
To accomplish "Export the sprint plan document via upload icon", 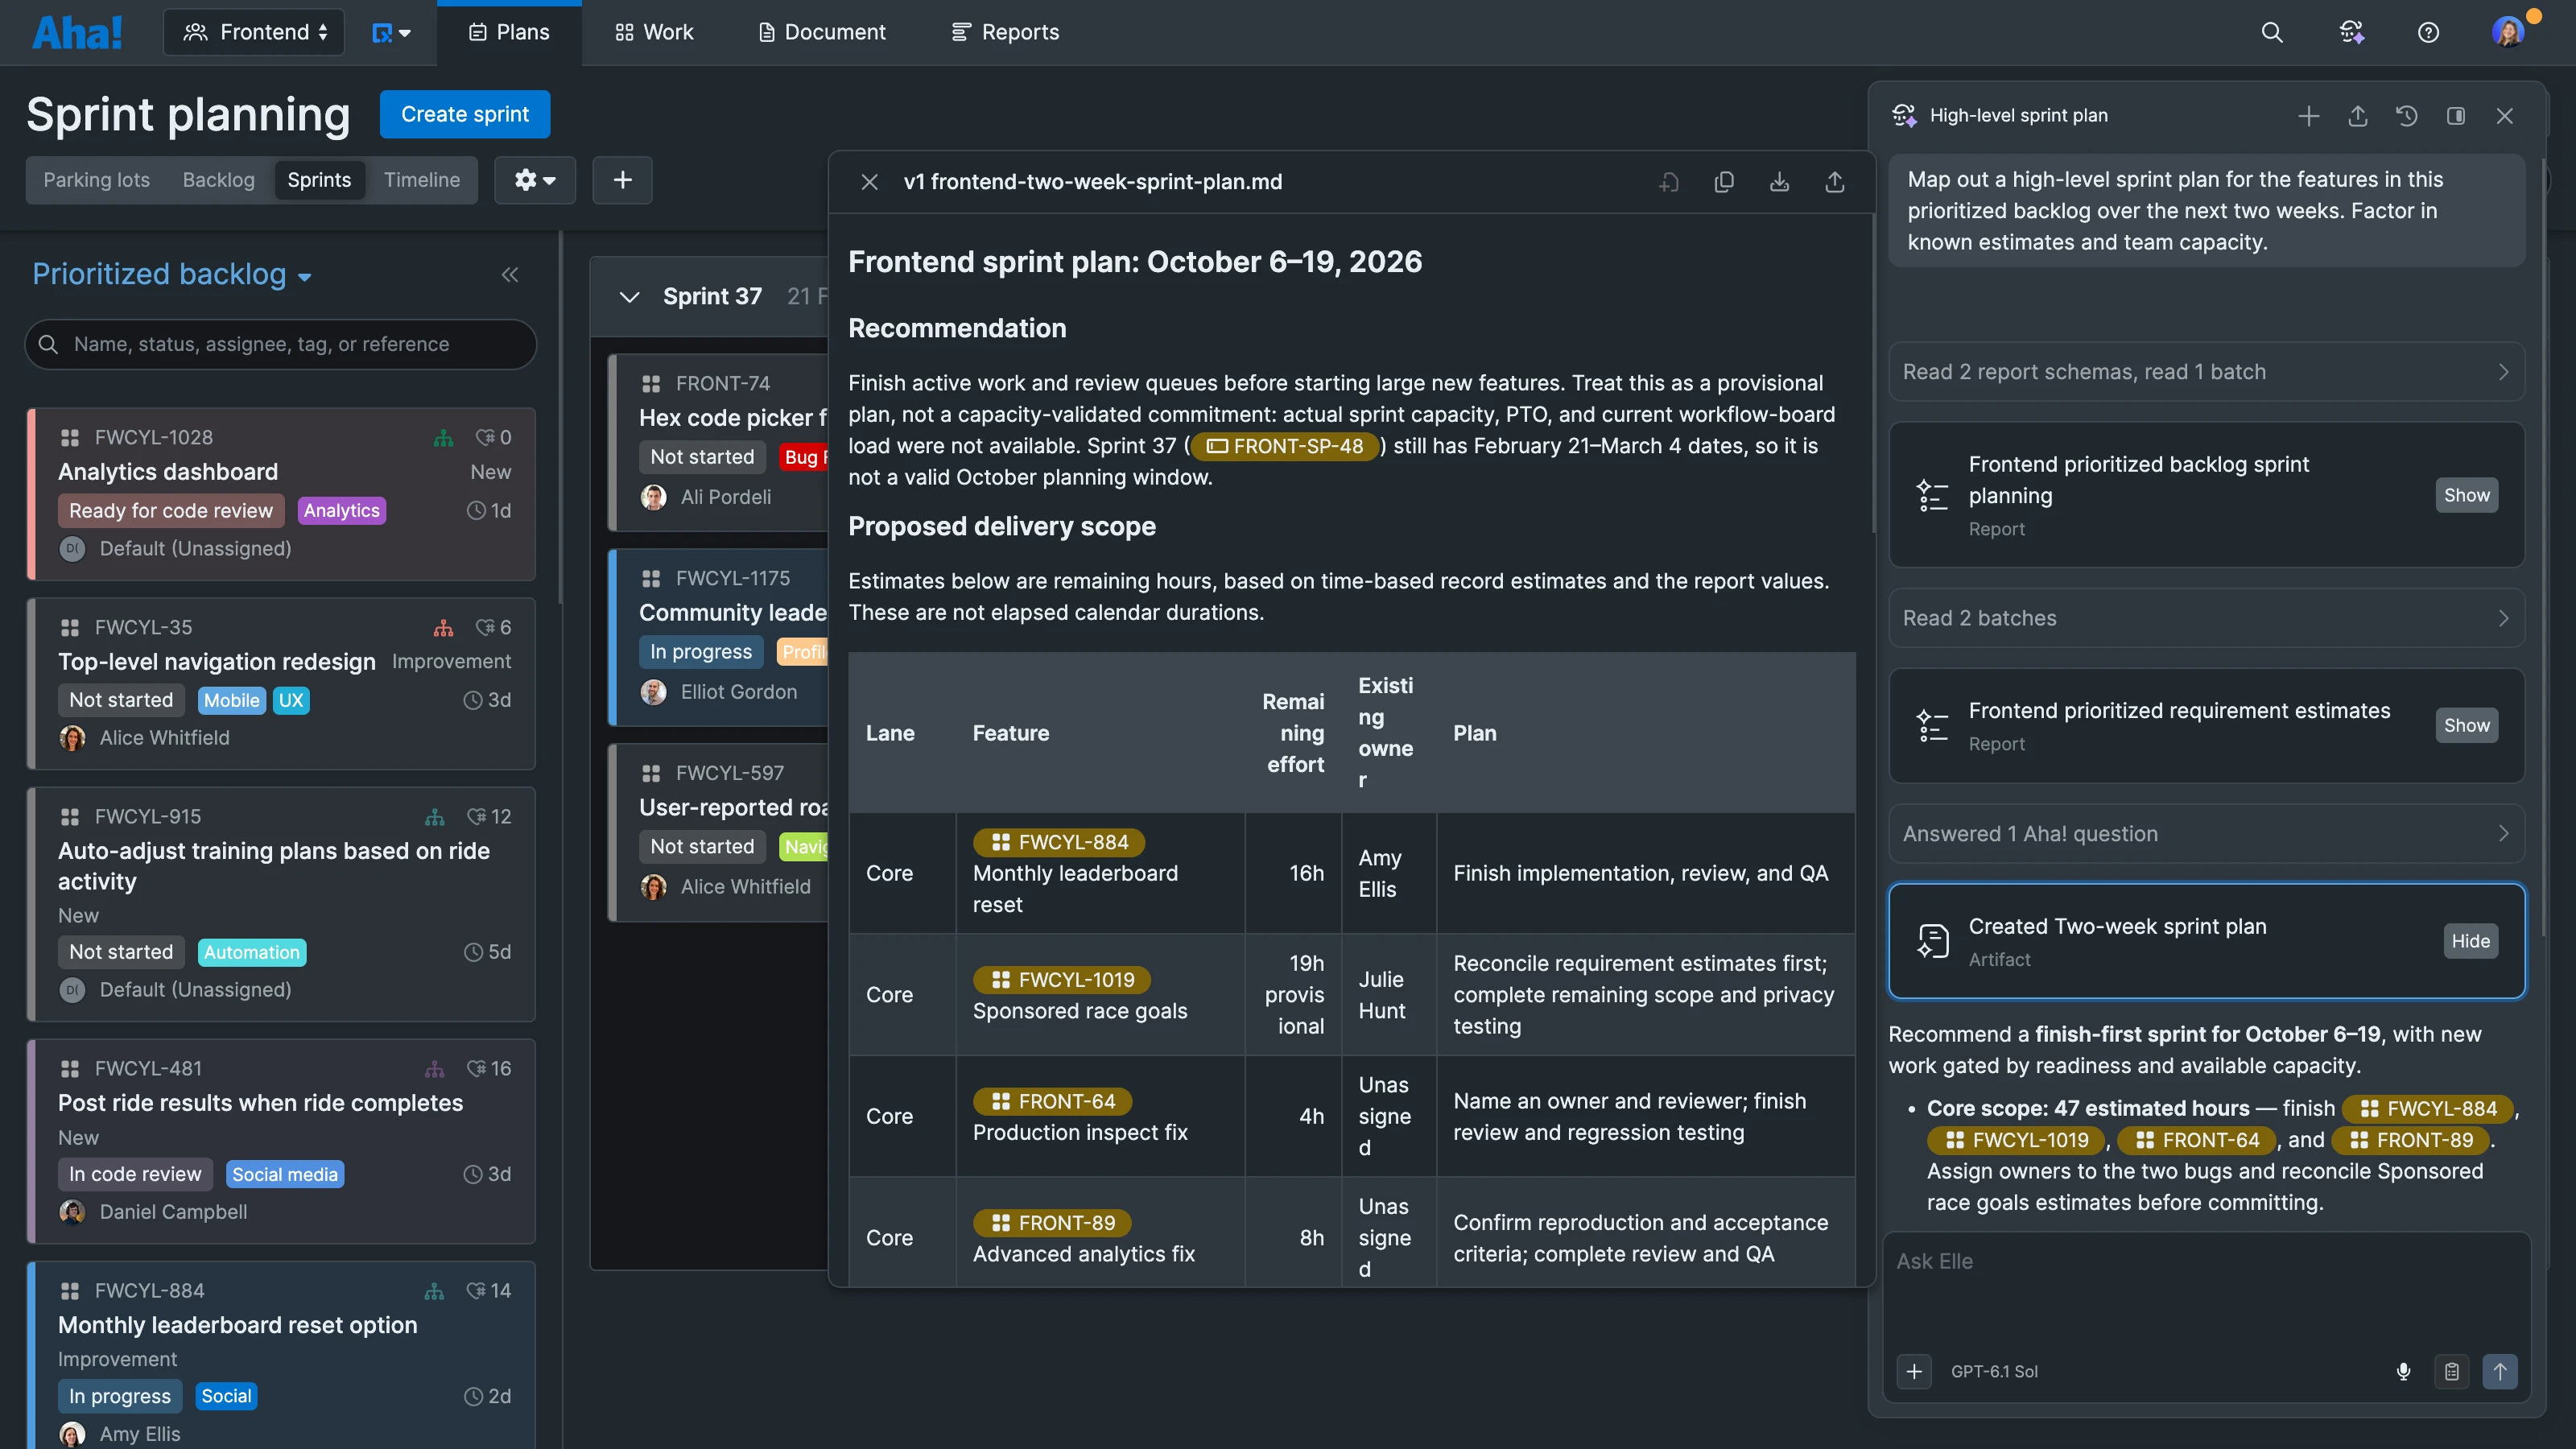I will (x=1834, y=182).
